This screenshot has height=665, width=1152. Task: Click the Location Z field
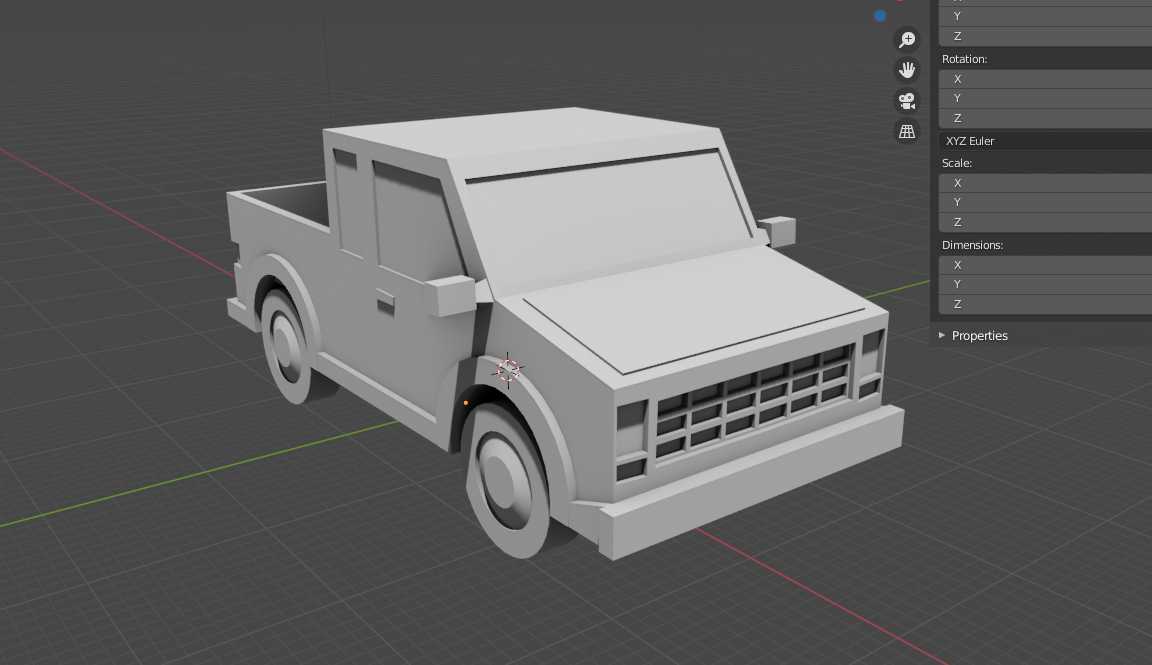tap(1045, 36)
